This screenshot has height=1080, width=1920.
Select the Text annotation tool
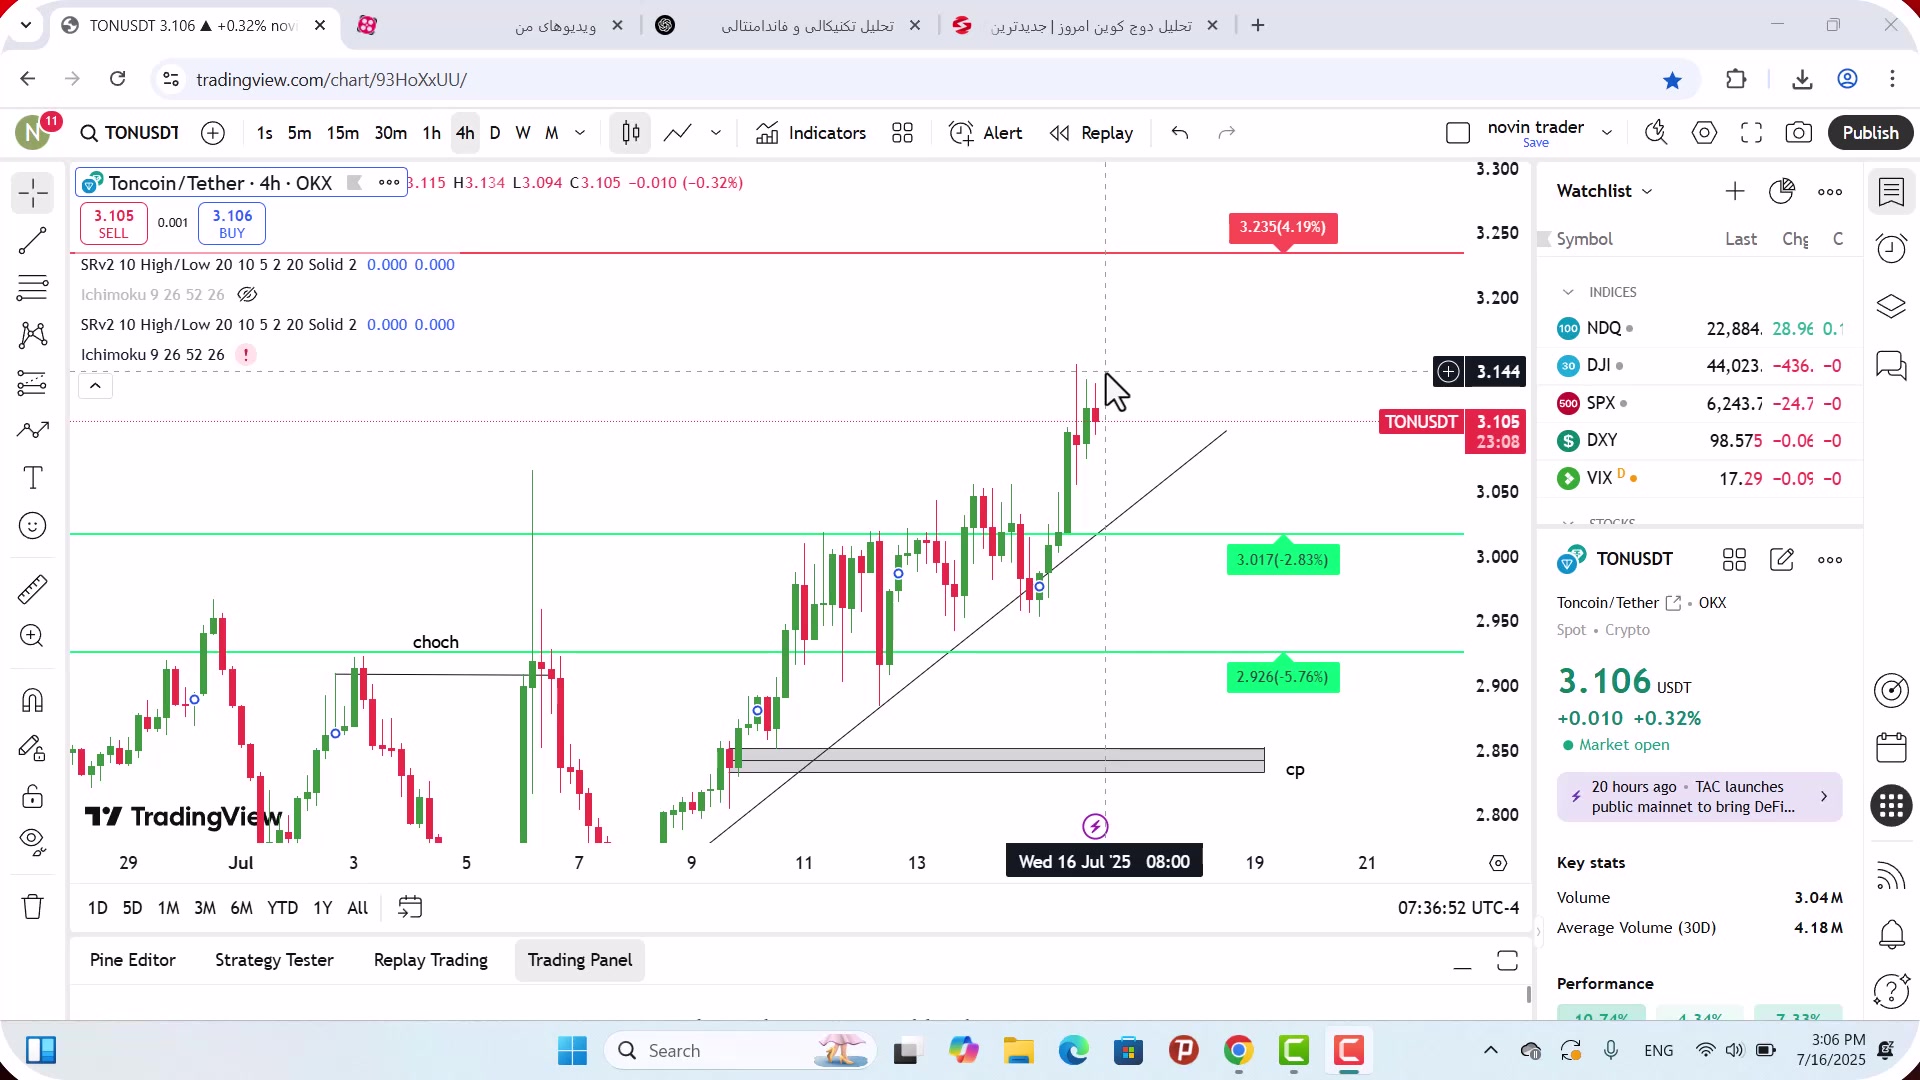pos(32,478)
